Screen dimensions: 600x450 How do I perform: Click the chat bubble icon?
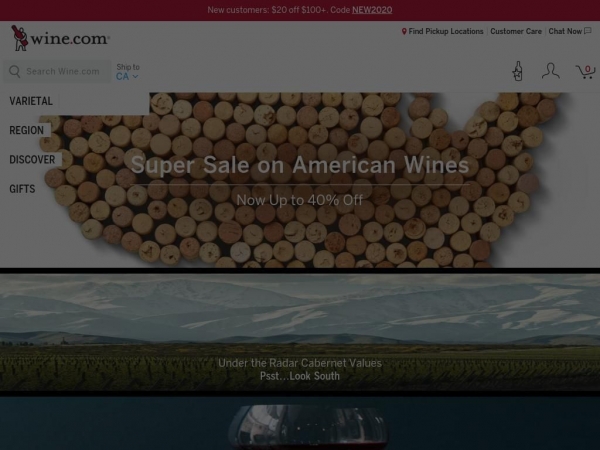(588, 31)
